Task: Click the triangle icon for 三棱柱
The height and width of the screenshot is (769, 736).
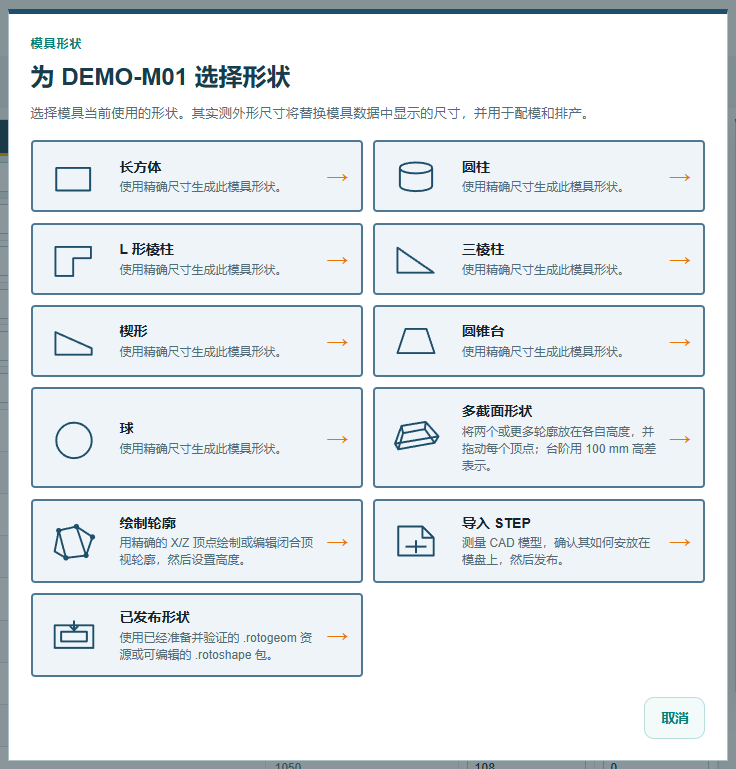Action: [415, 260]
